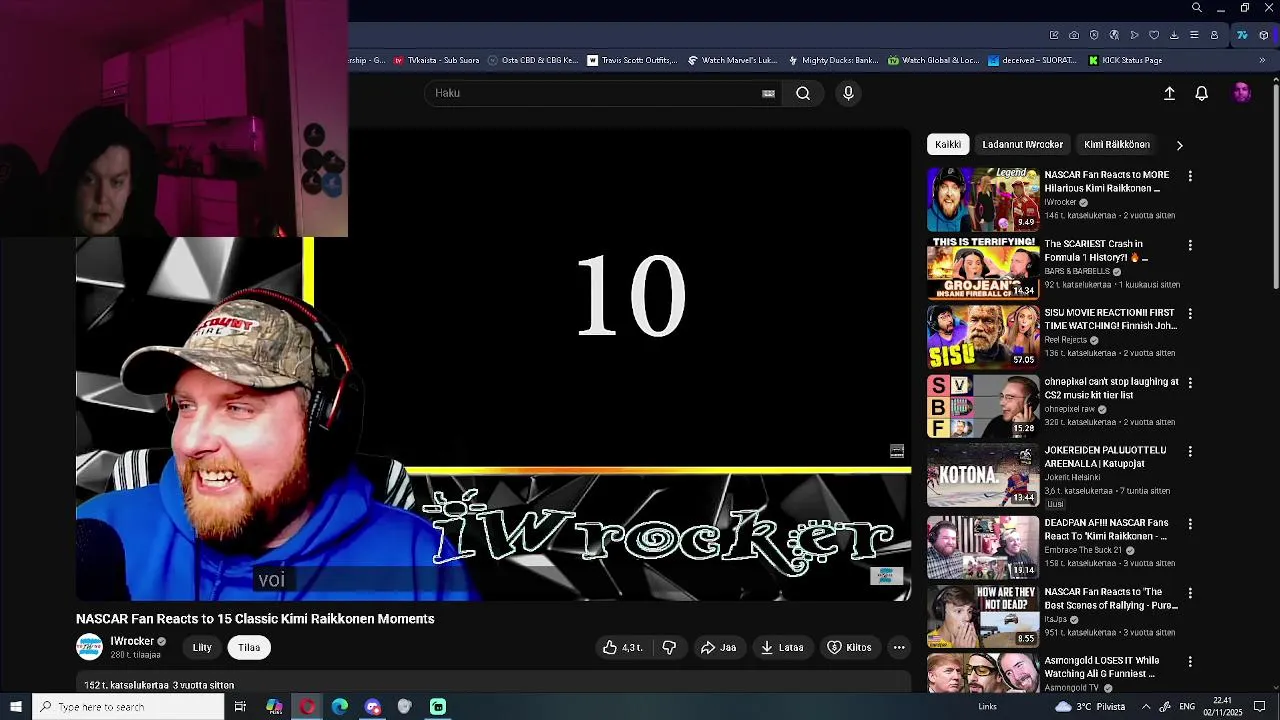Share the video with Jaa button
The height and width of the screenshot is (720, 1280).
click(718, 647)
